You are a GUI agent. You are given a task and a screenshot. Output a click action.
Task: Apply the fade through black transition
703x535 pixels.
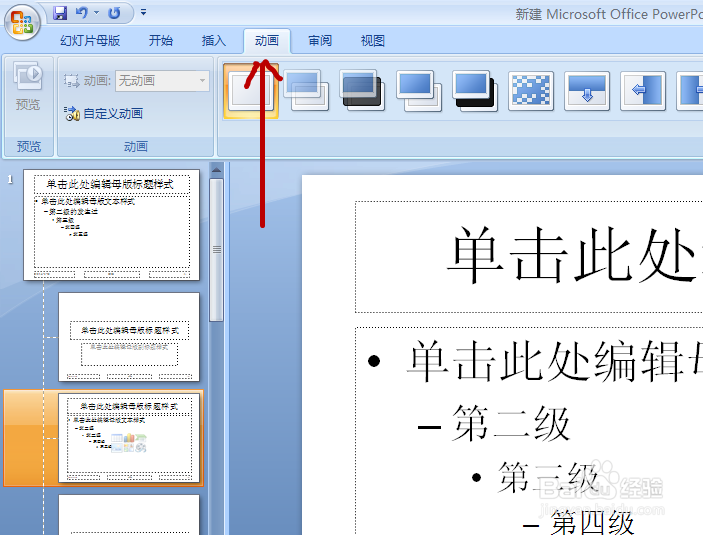pyautogui.click(x=362, y=91)
